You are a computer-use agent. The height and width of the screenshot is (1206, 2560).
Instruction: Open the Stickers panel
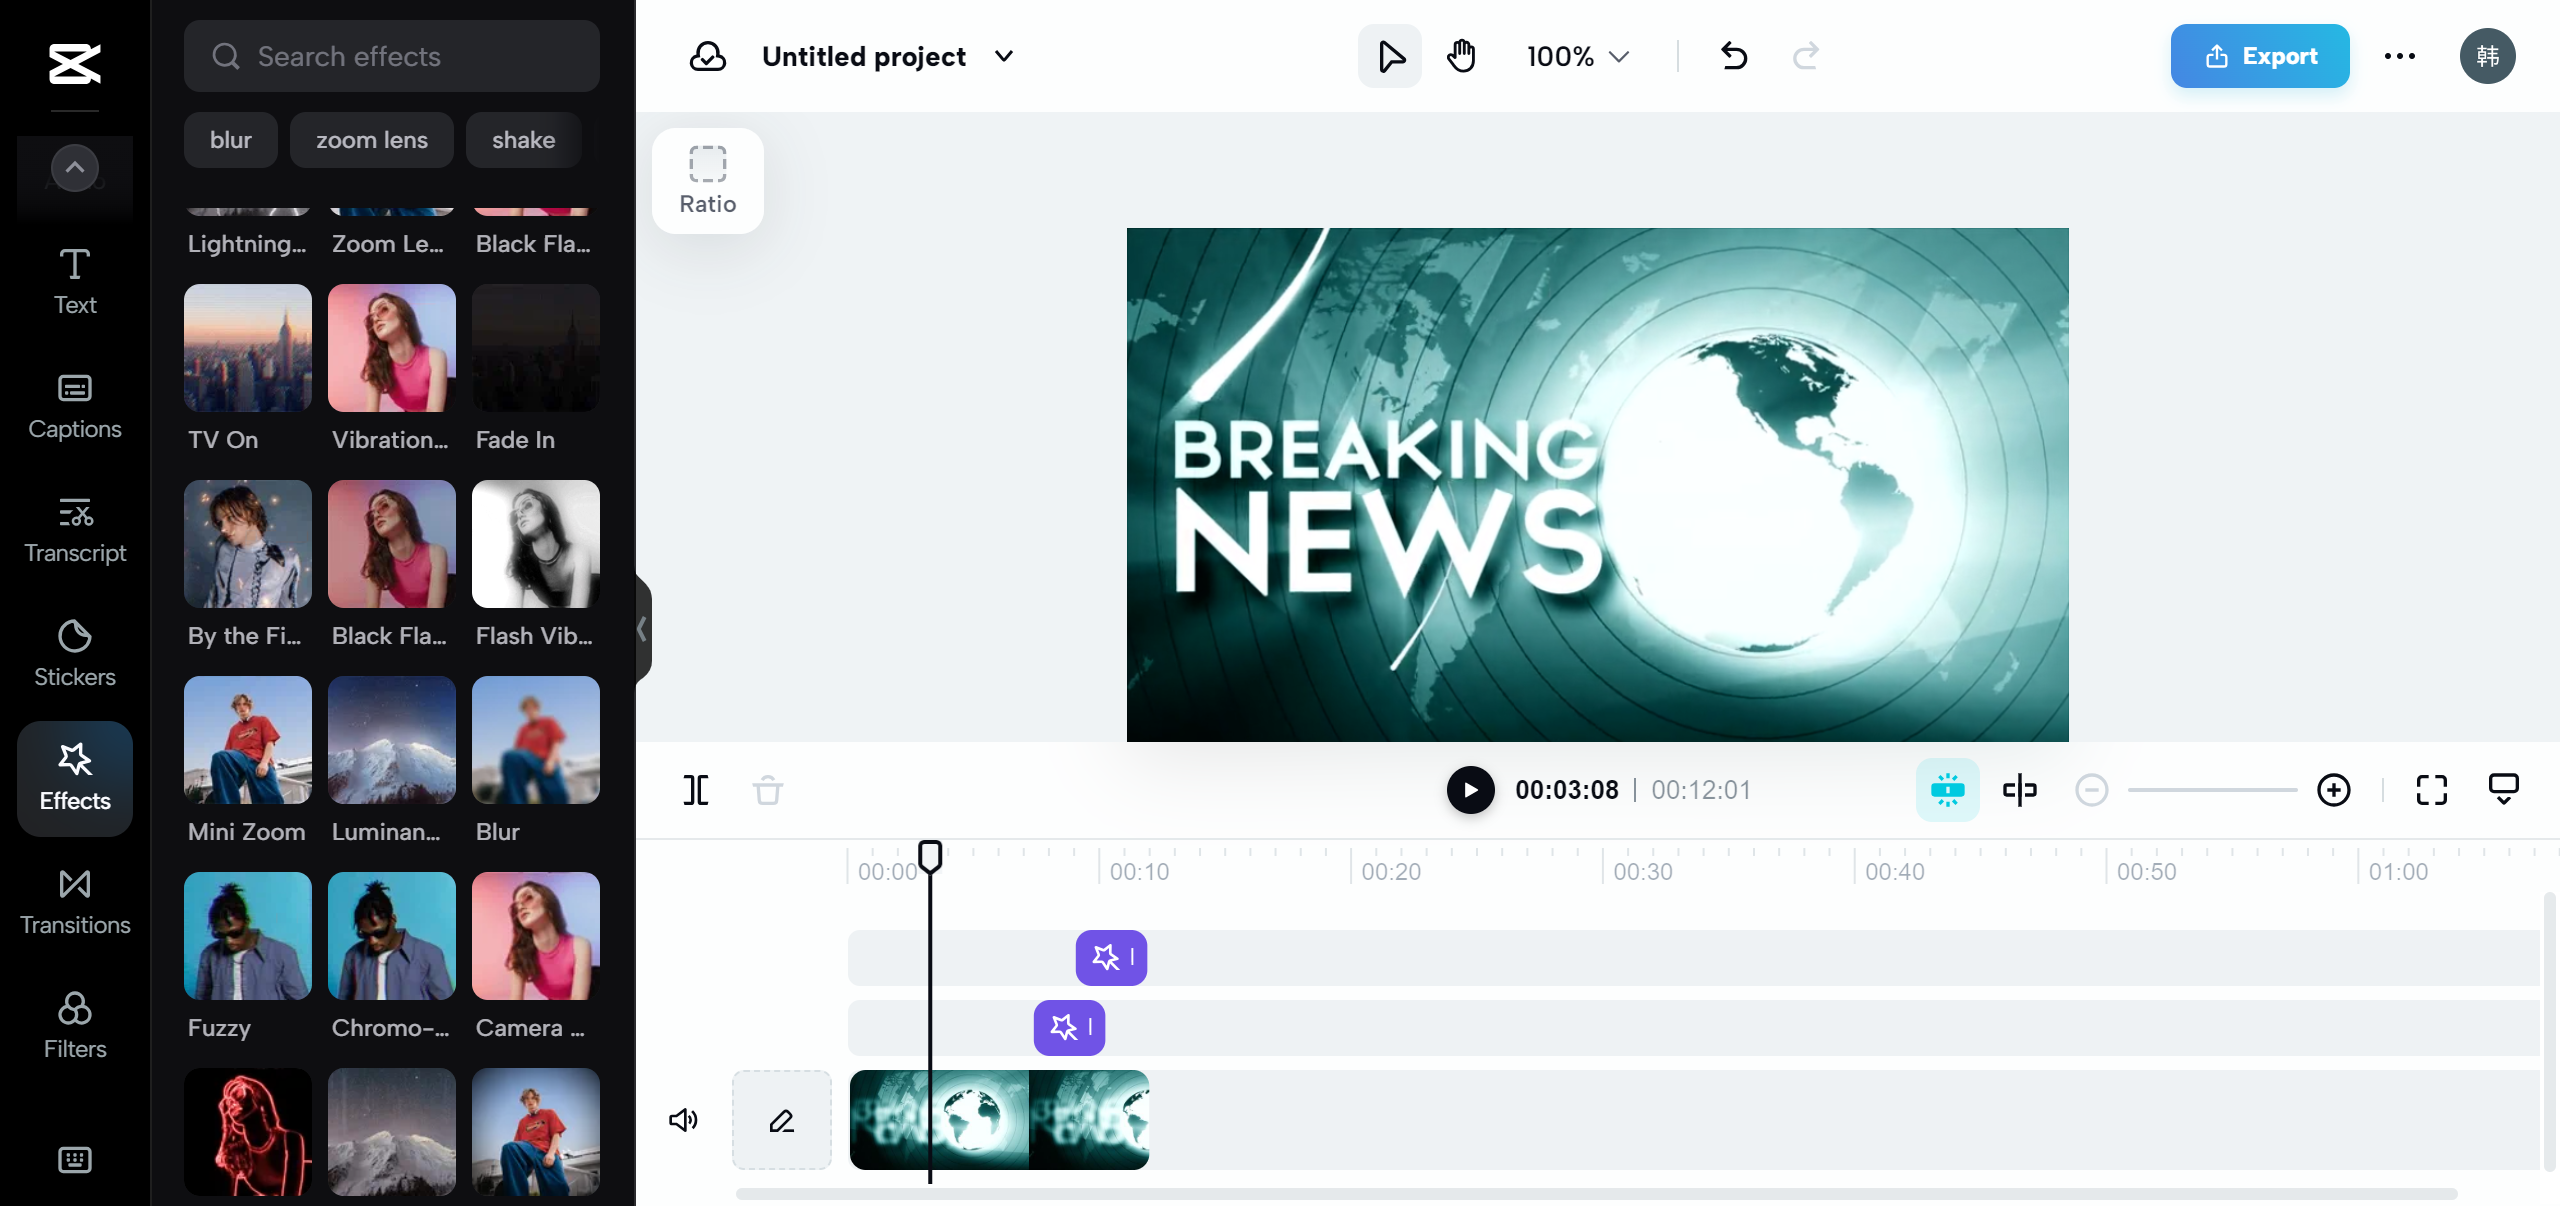[75, 653]
